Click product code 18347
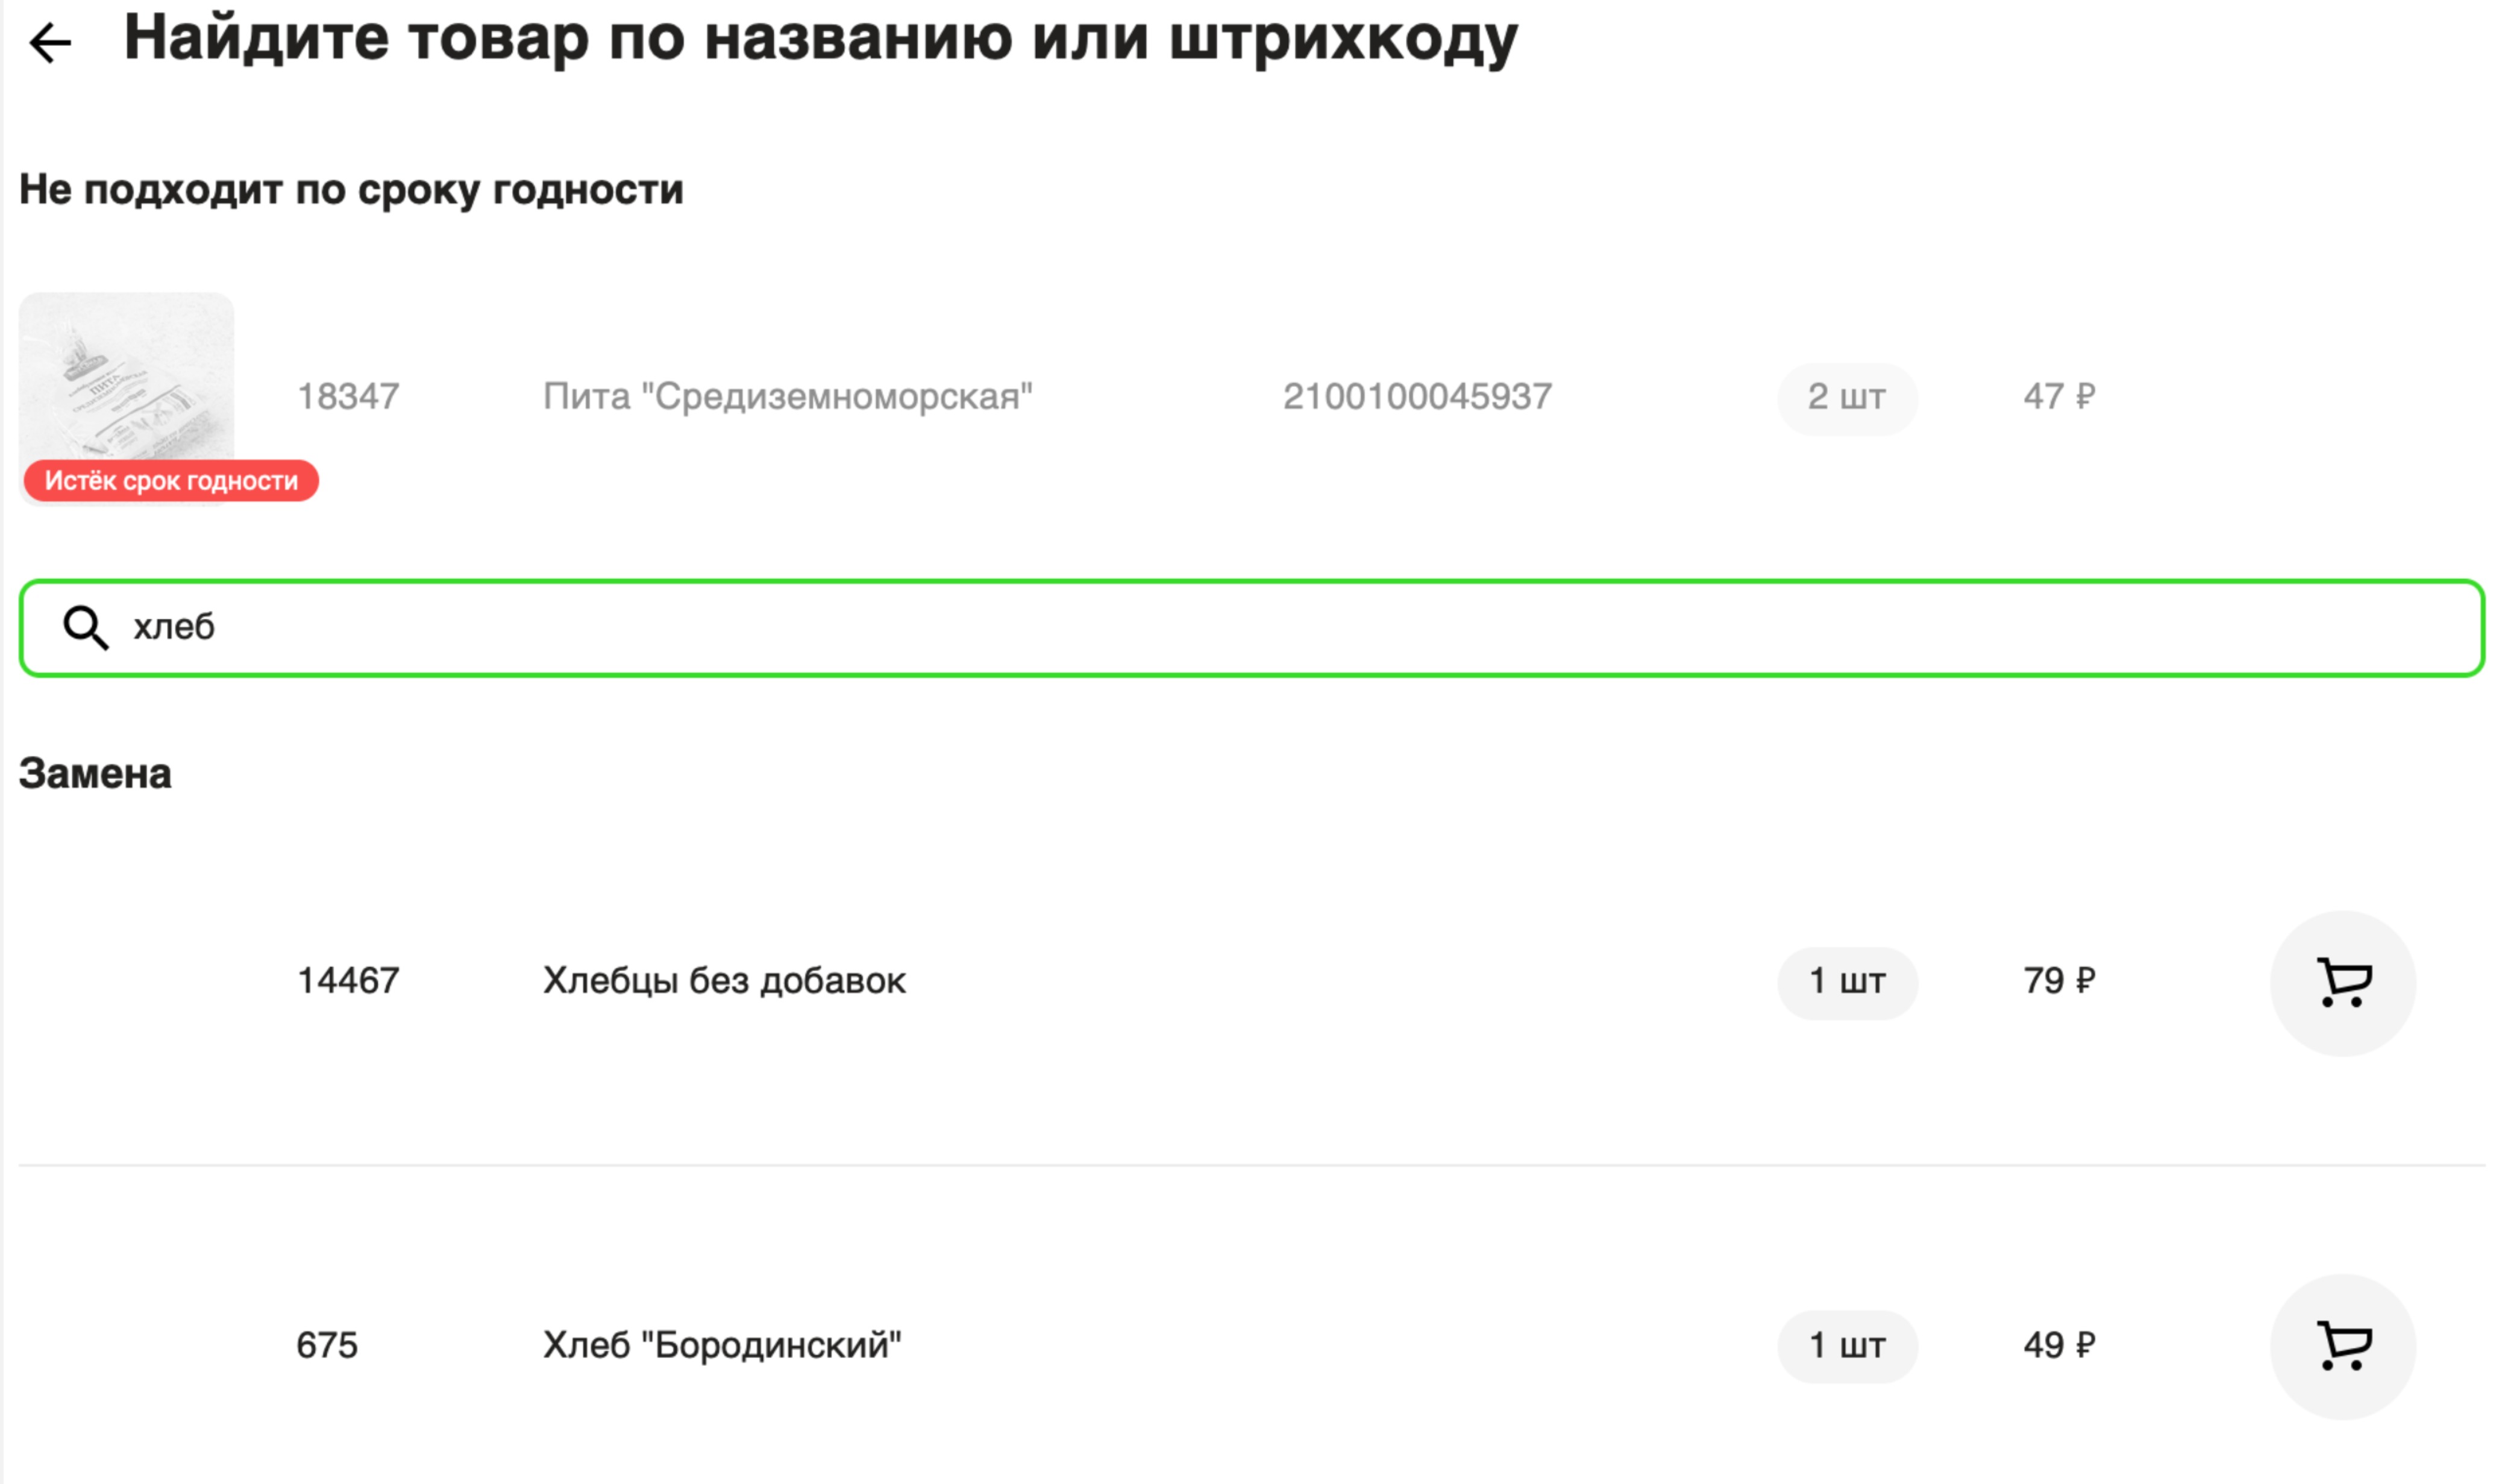The width and height of the screenshot is (2505, 1484). (x=348, y=397)
